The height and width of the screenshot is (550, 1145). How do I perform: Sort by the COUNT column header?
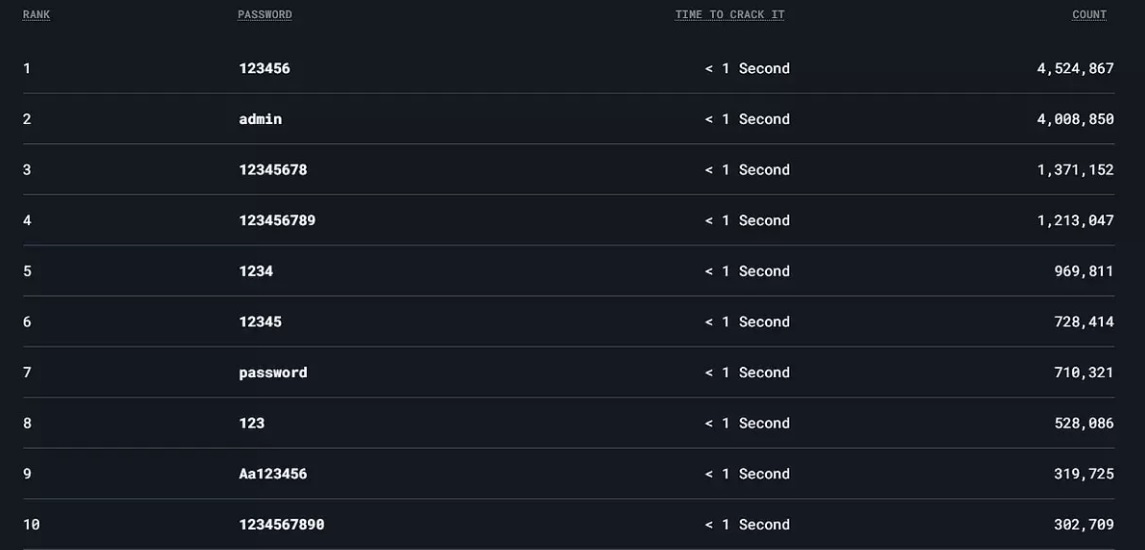tap(1090, 15)
